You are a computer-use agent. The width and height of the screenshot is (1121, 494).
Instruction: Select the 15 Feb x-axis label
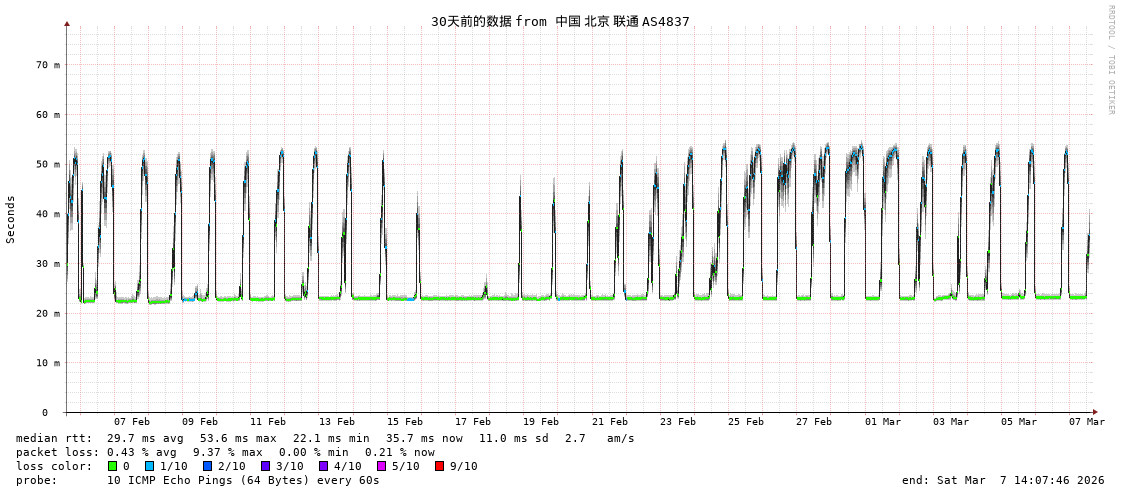(x=404, y=422)
